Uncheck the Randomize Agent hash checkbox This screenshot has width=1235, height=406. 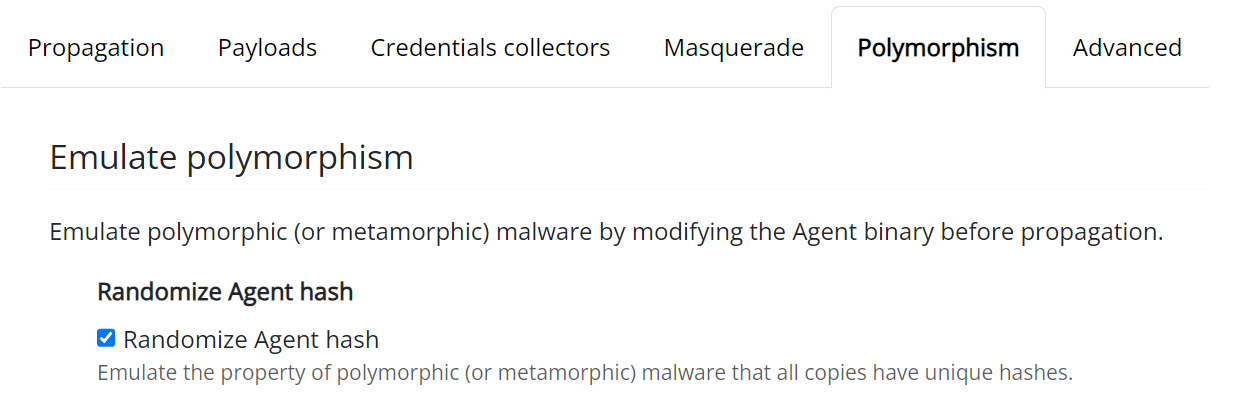(x=106, y=338)
